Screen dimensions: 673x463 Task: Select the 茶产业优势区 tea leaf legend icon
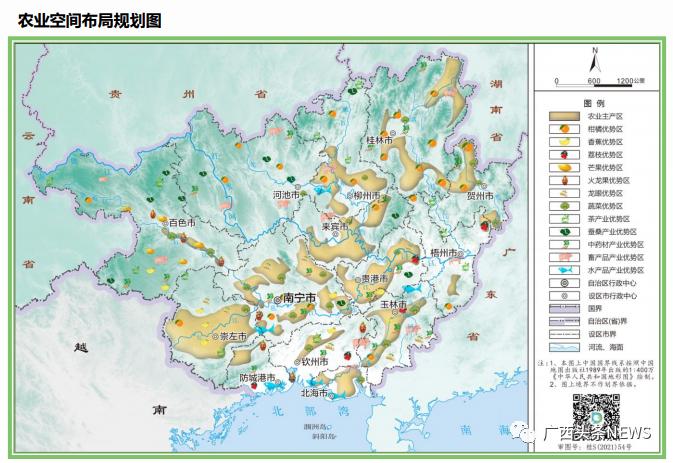pos(564,219)
